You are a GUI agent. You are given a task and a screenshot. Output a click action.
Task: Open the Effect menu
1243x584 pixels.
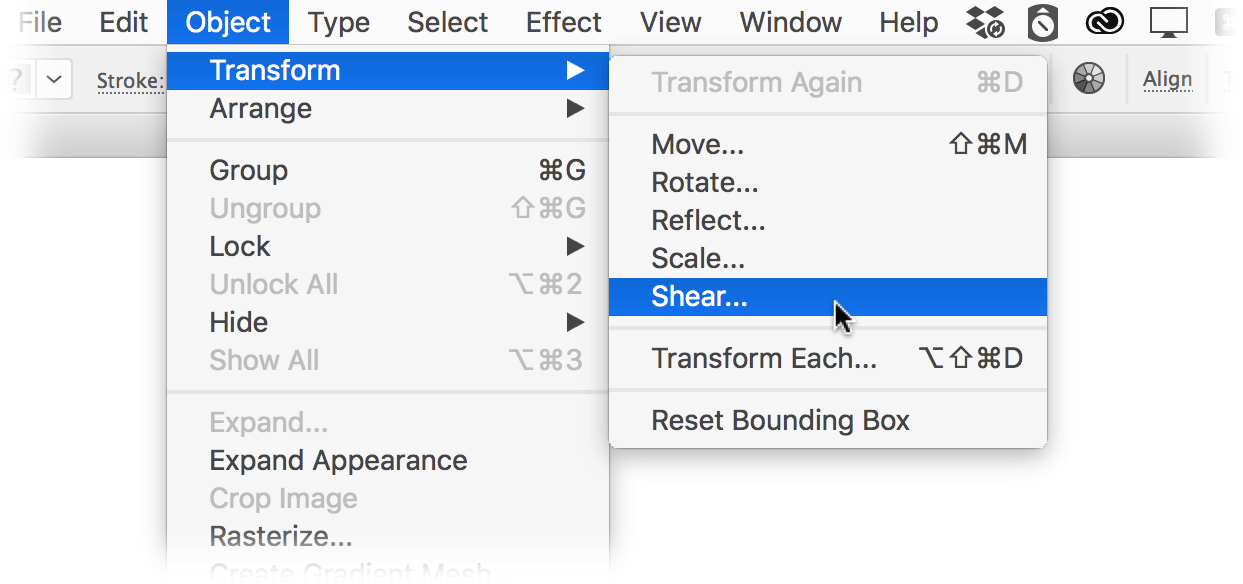(x=564, y=22)
